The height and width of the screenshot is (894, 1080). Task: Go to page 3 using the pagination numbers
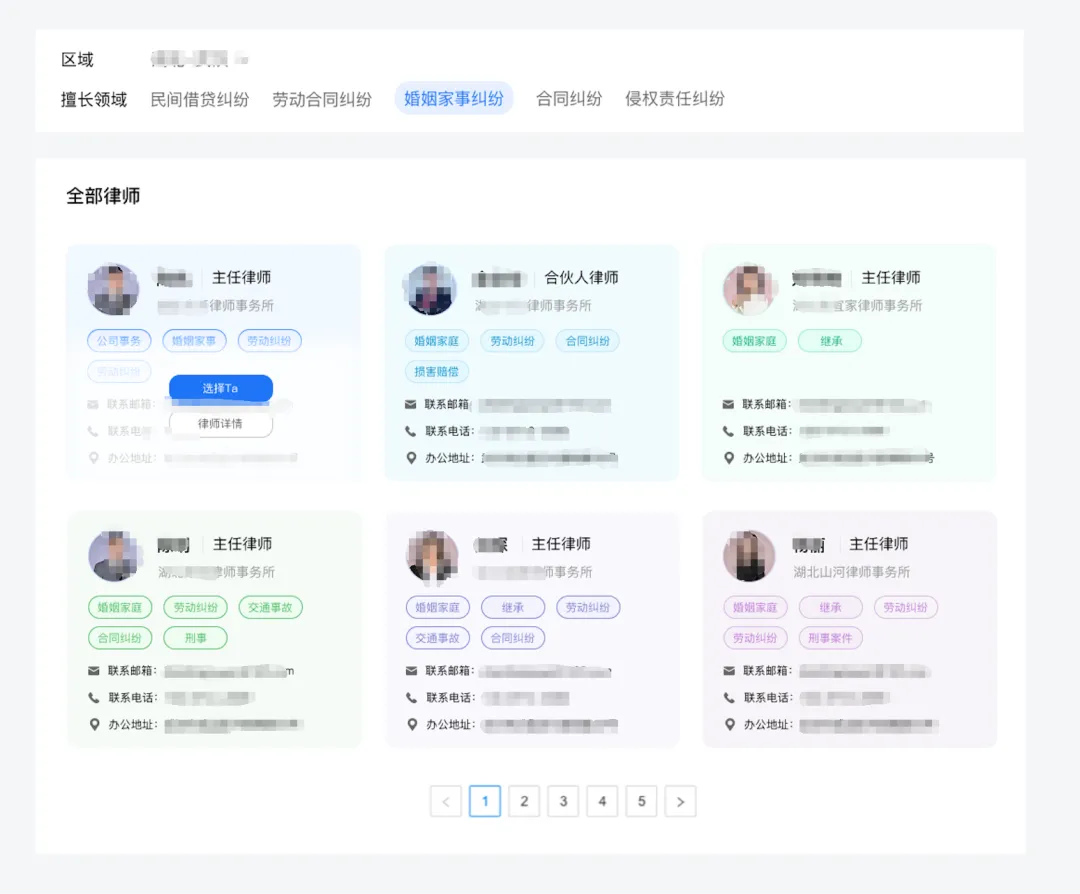(563, 801)
